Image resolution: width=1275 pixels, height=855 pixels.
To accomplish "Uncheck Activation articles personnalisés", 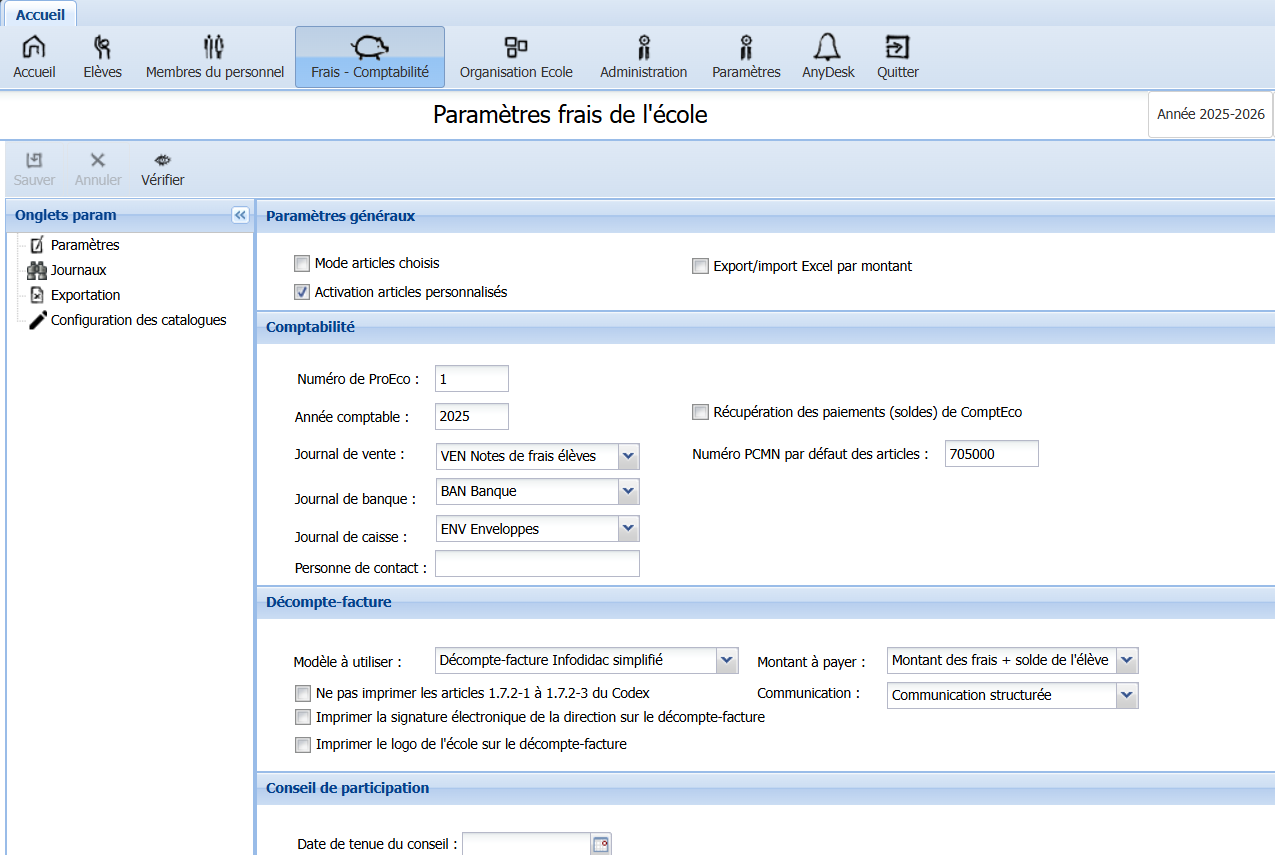I will tap(302, 293).
